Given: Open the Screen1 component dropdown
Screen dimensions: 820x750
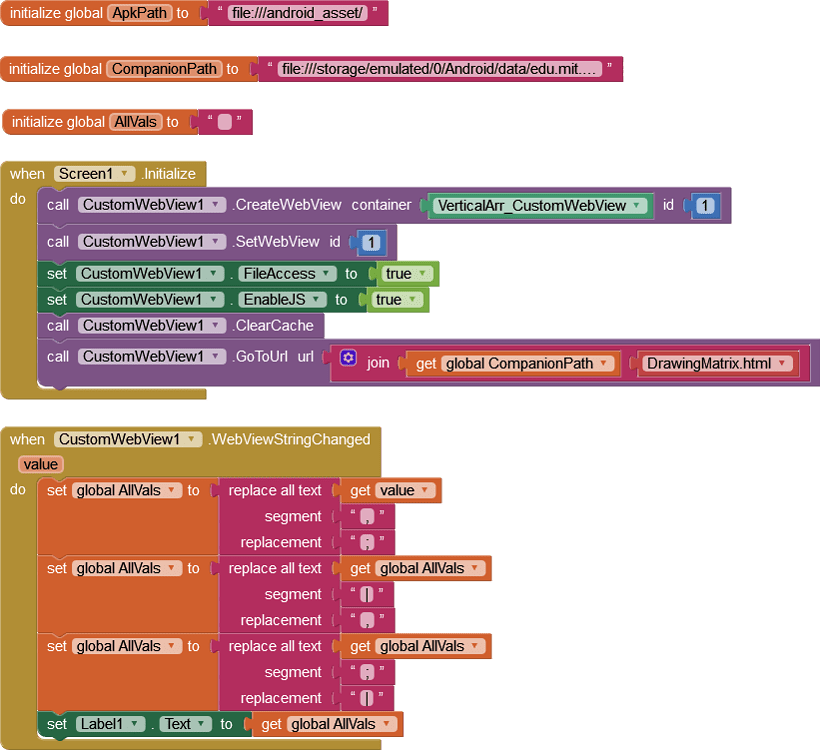Looking at the screenshot, I should (125, 174).
